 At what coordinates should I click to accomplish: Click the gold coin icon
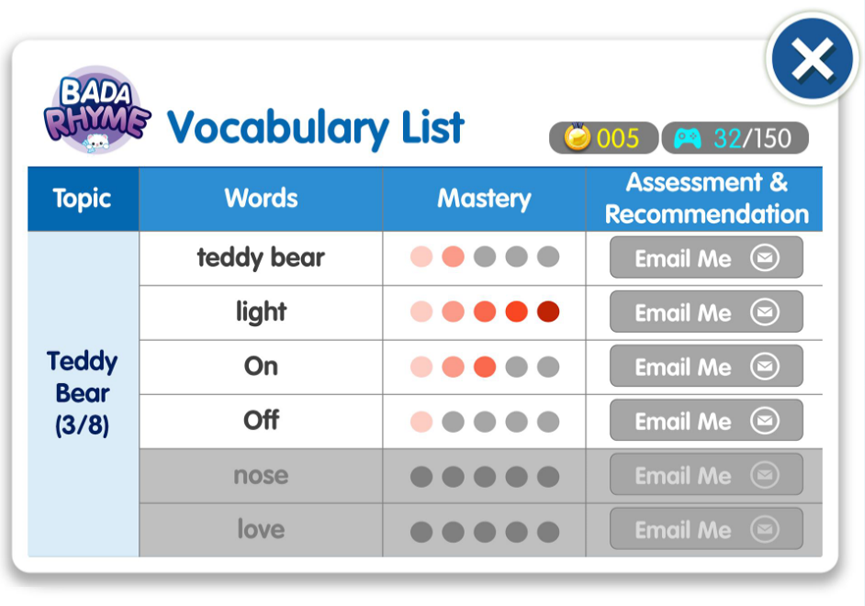coord(577,137)
